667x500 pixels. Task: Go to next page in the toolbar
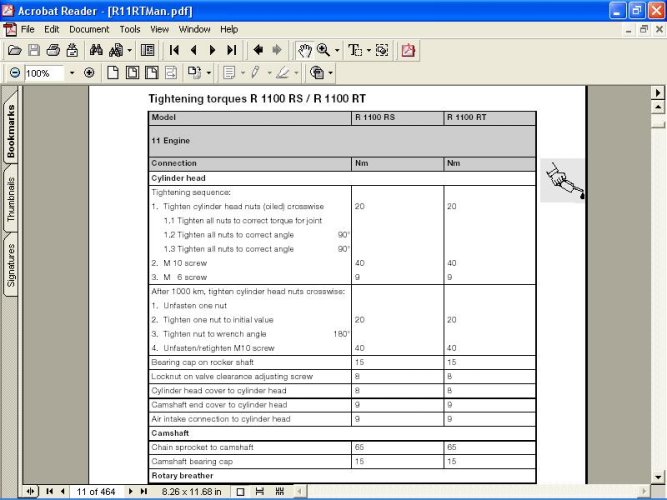212,50
